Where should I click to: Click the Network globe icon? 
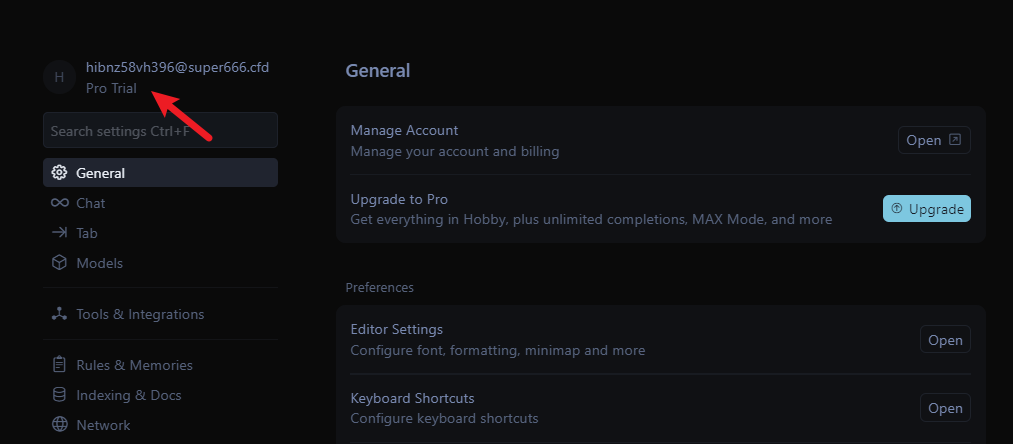[59, 425]
